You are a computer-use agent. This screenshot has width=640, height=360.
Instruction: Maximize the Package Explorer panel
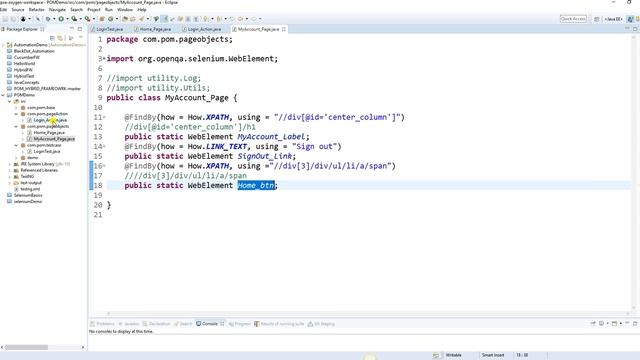coord(80,29)
